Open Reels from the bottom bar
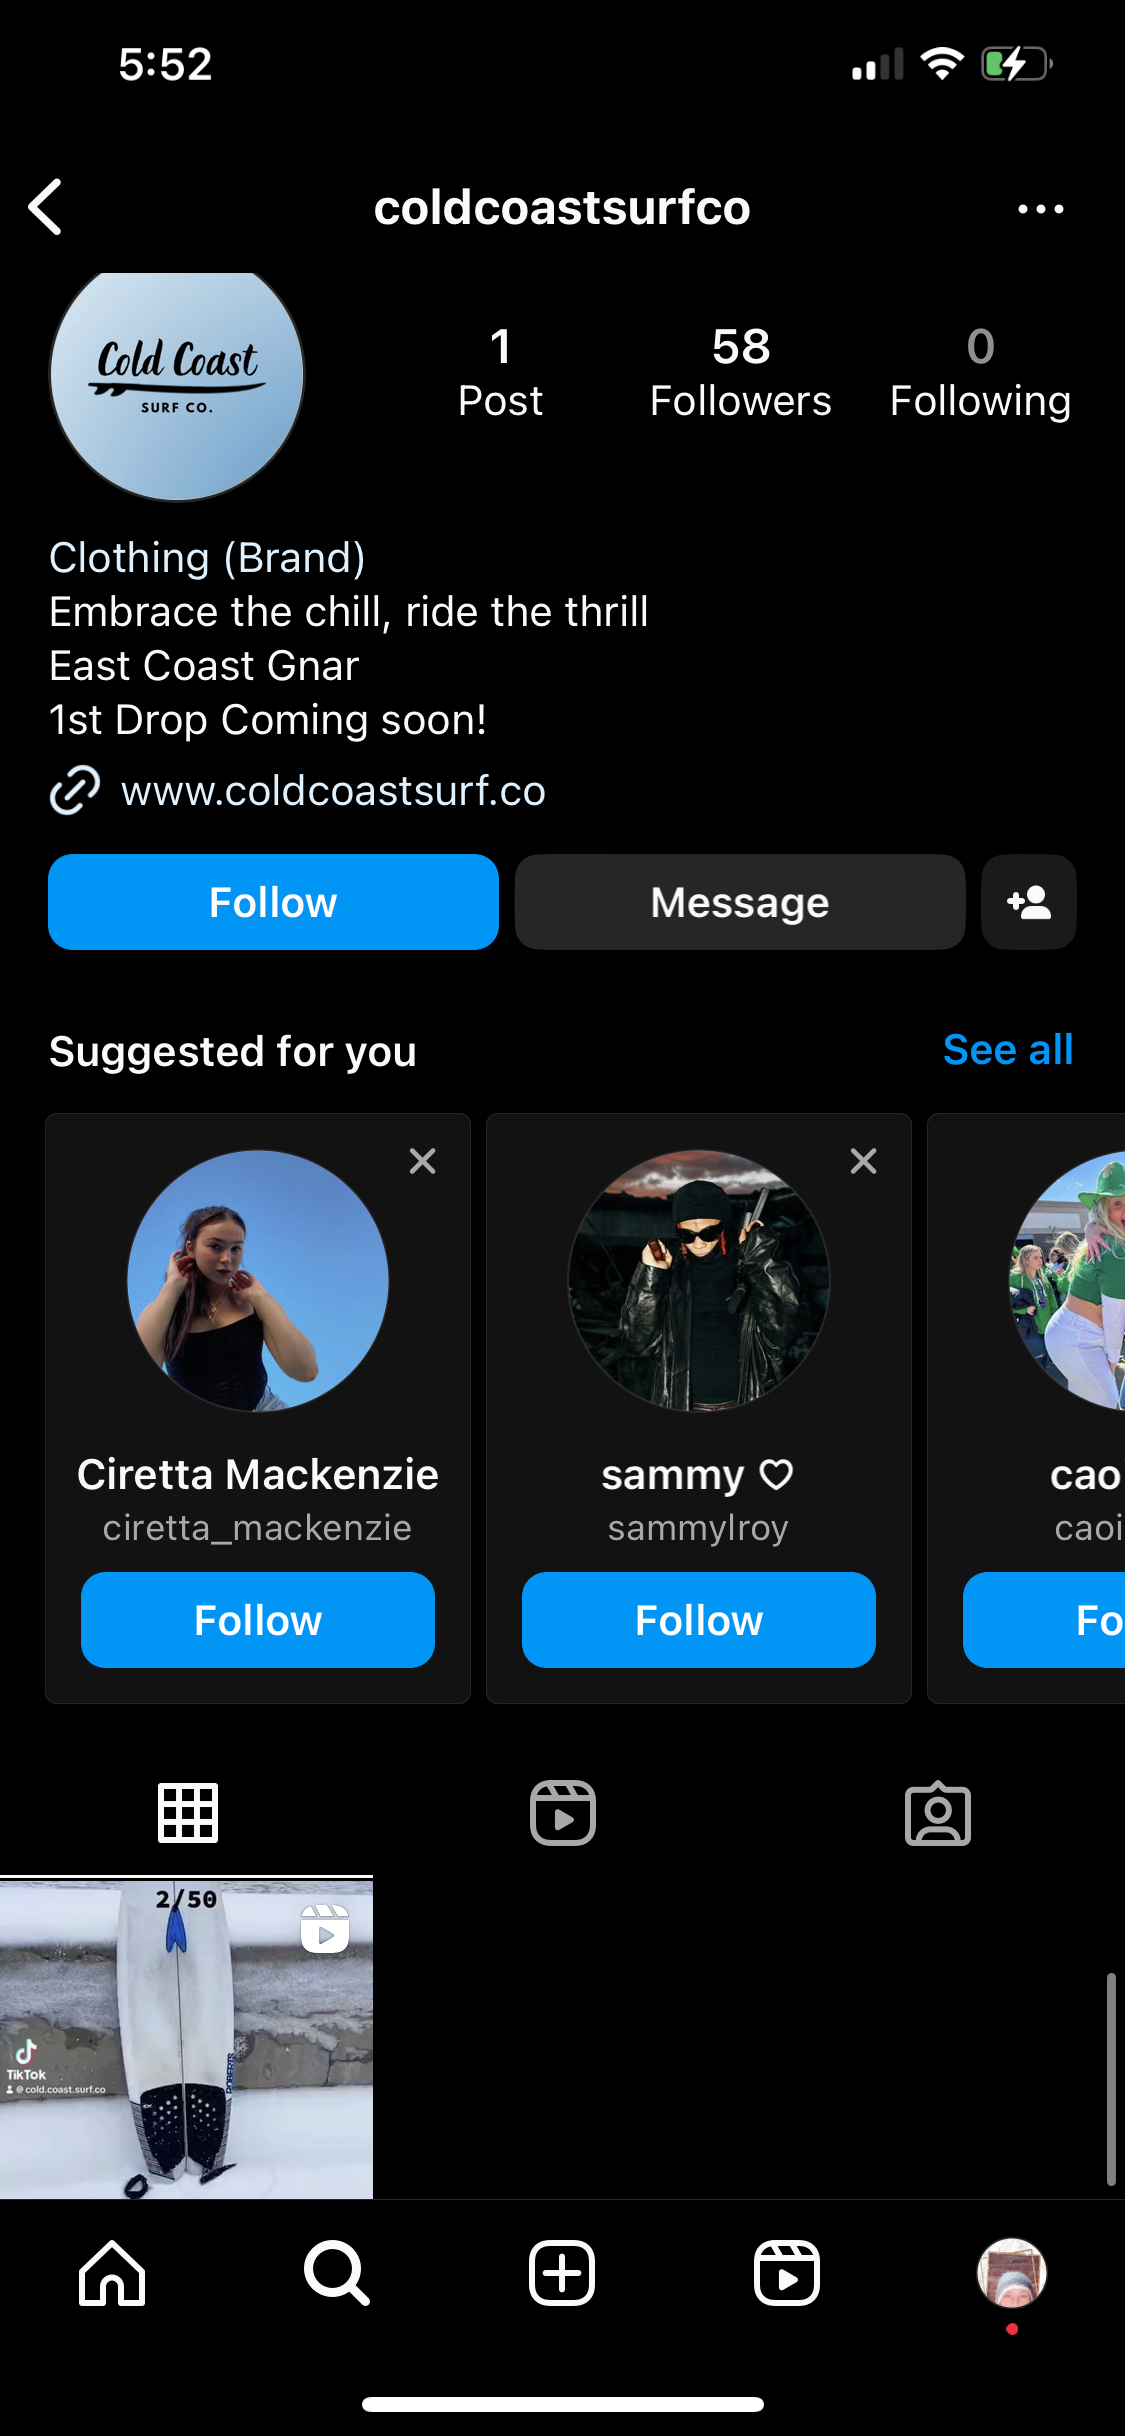This screenshot has height=2436, width=1125. [787, 2273]
